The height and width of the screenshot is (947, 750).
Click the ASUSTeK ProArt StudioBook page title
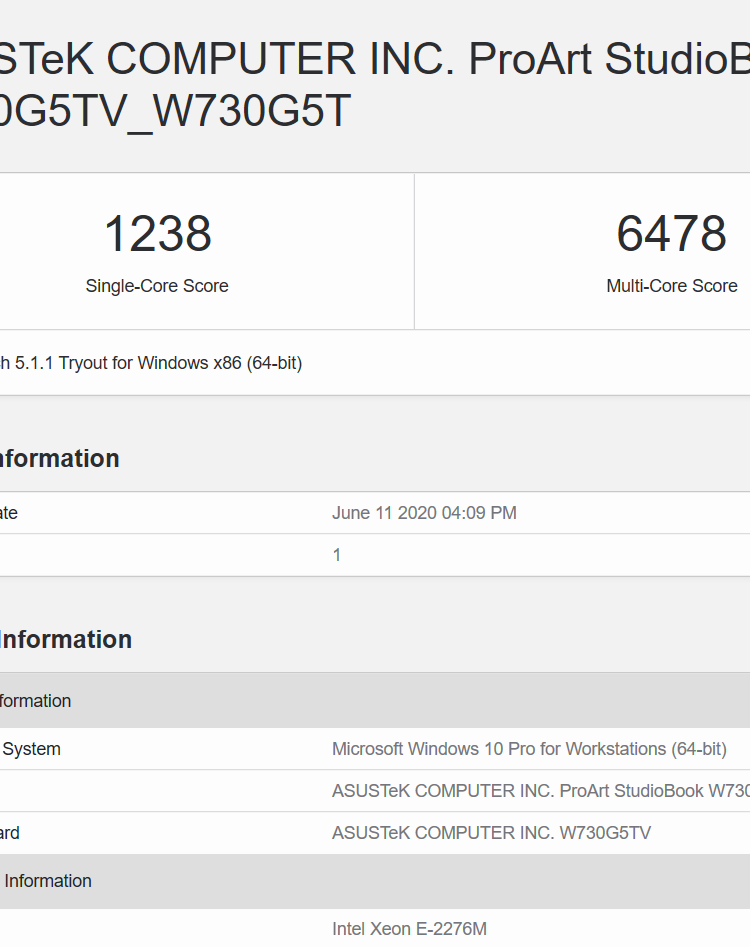[x=375, y=60]
